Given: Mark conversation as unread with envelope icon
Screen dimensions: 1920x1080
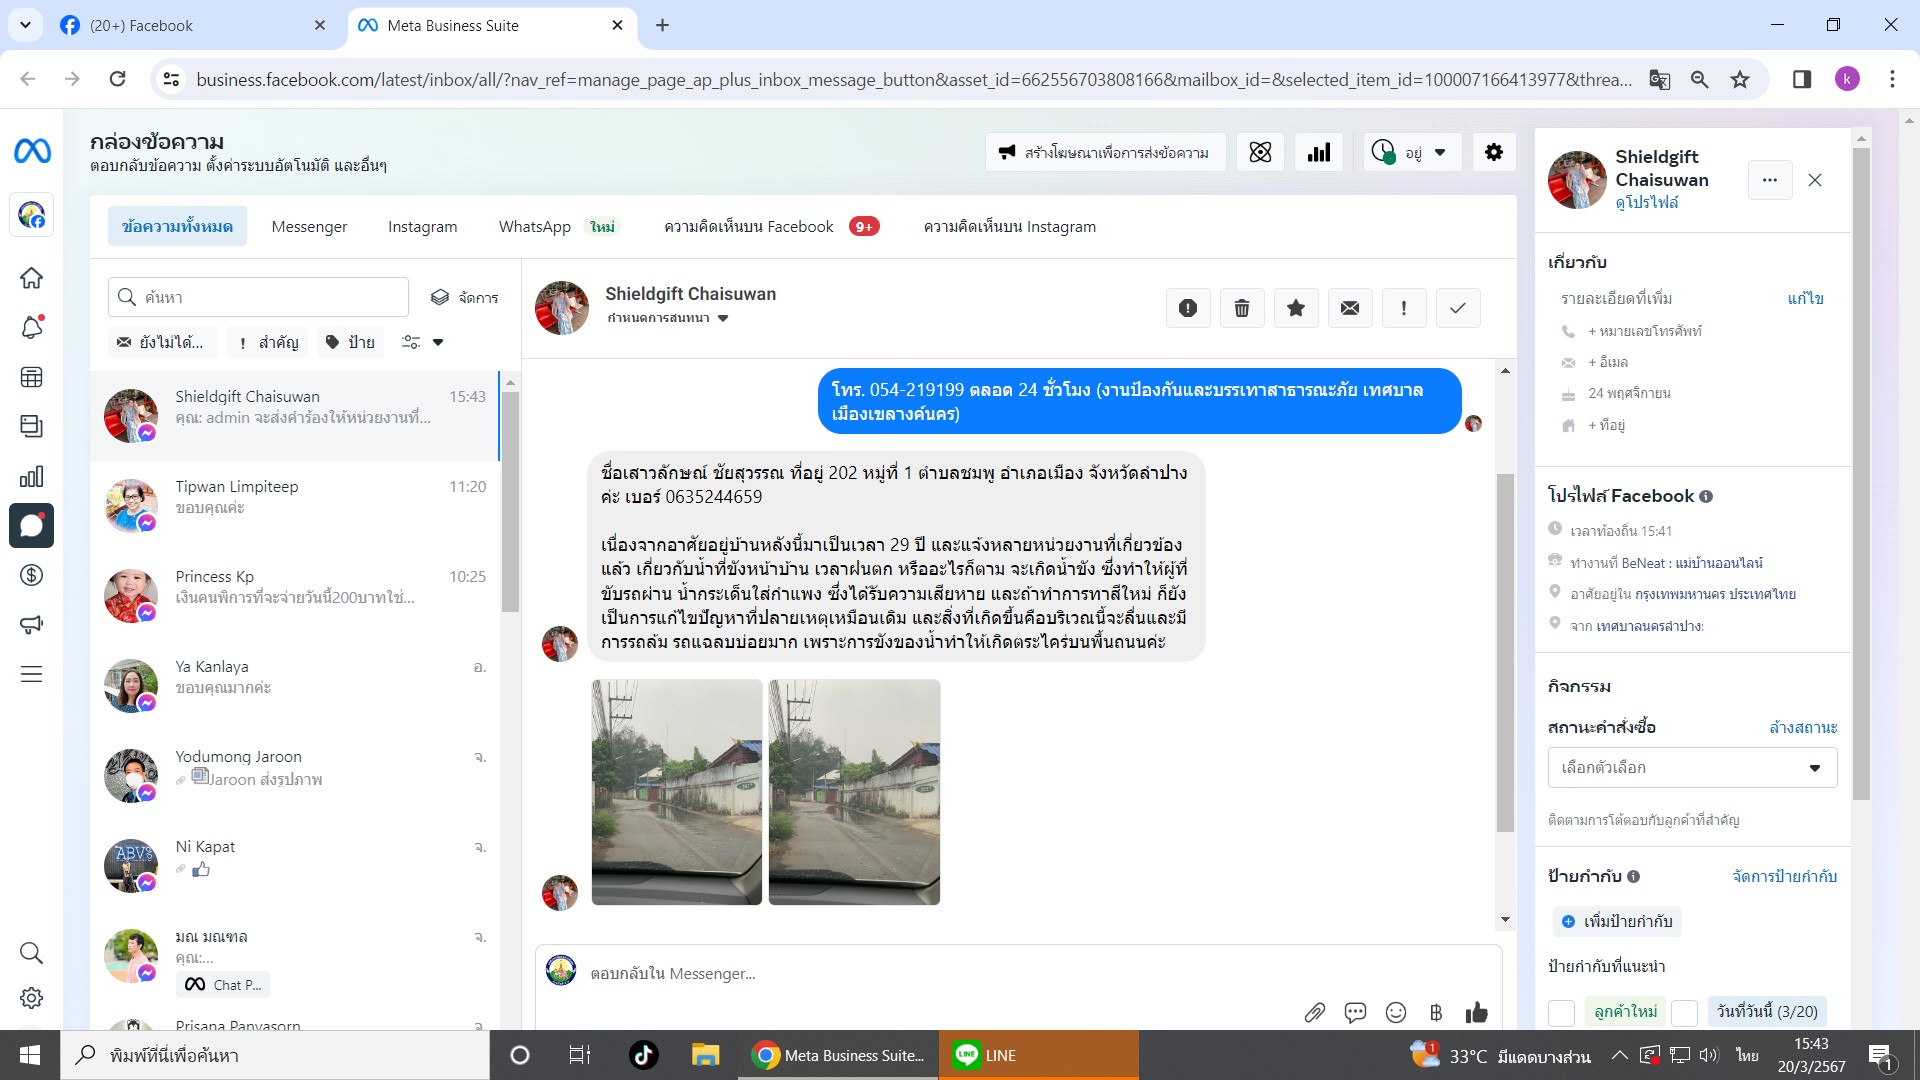Looking at the screenshot, I should (x=1349, y=308).
